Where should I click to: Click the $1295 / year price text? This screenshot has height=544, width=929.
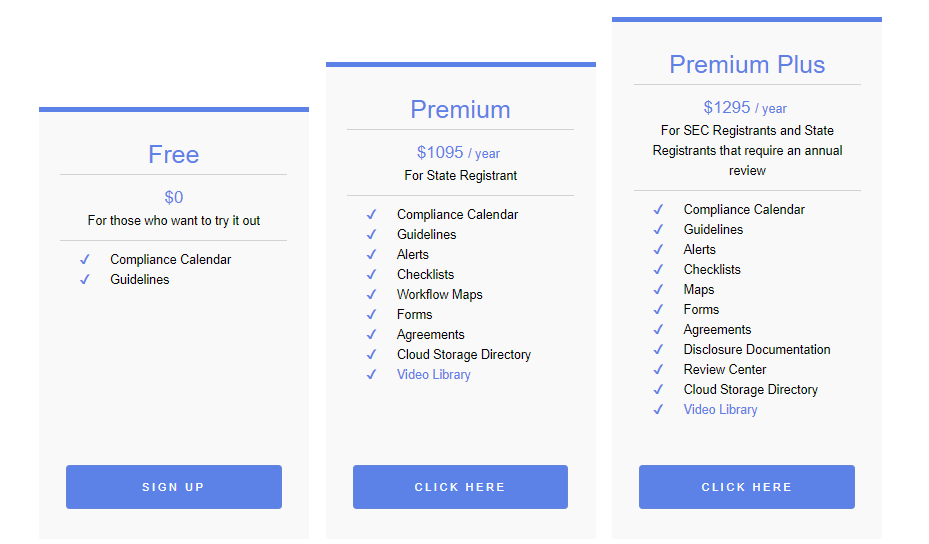point(745,108)
